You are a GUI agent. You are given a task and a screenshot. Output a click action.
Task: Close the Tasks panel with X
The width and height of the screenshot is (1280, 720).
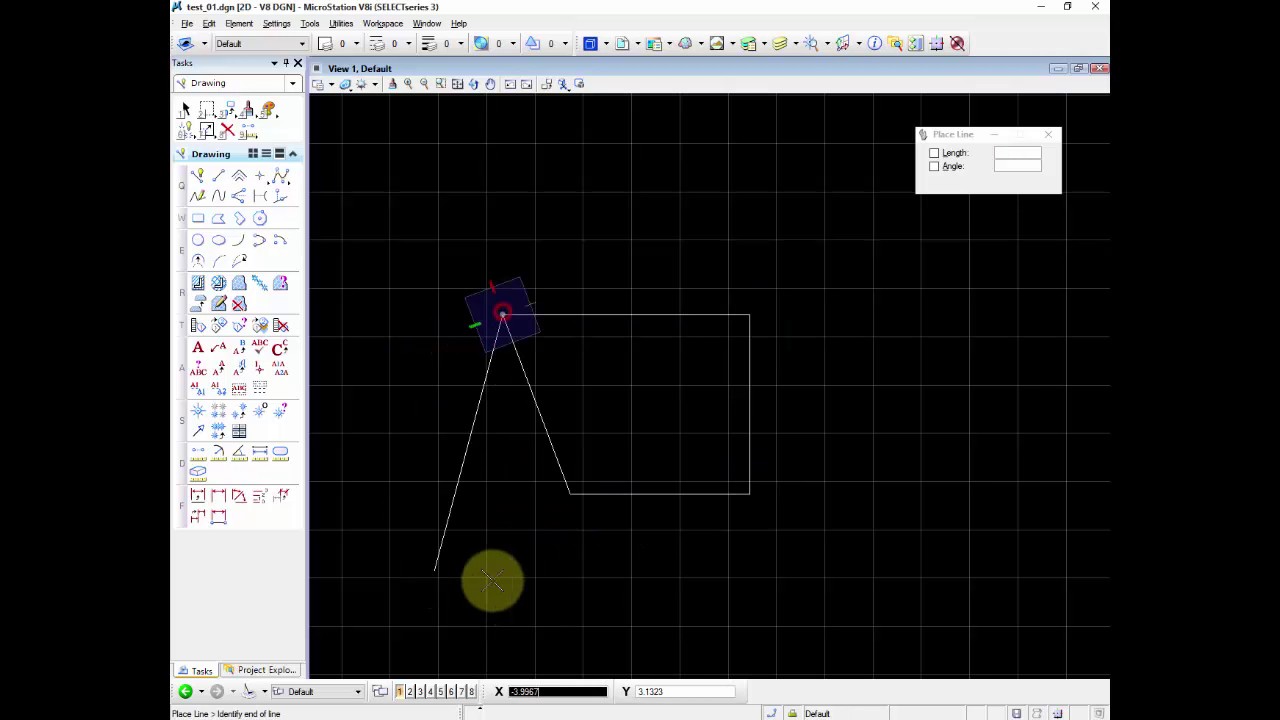tap(297, 63)
